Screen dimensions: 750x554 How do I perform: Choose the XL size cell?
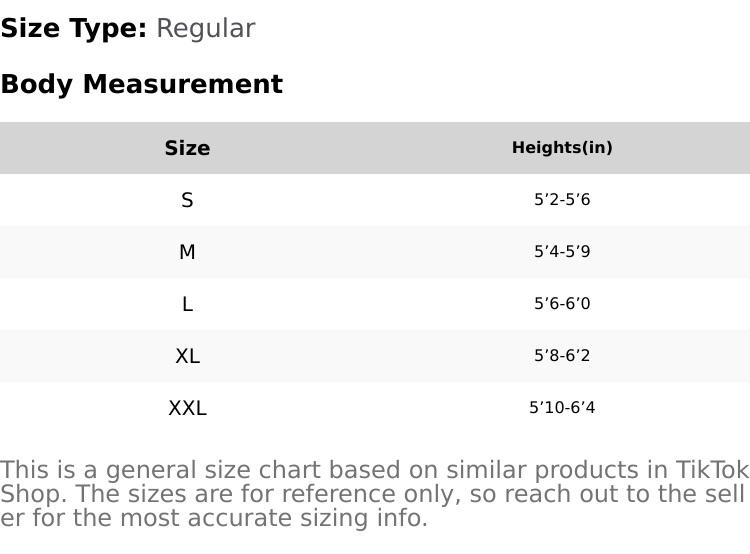187,357
